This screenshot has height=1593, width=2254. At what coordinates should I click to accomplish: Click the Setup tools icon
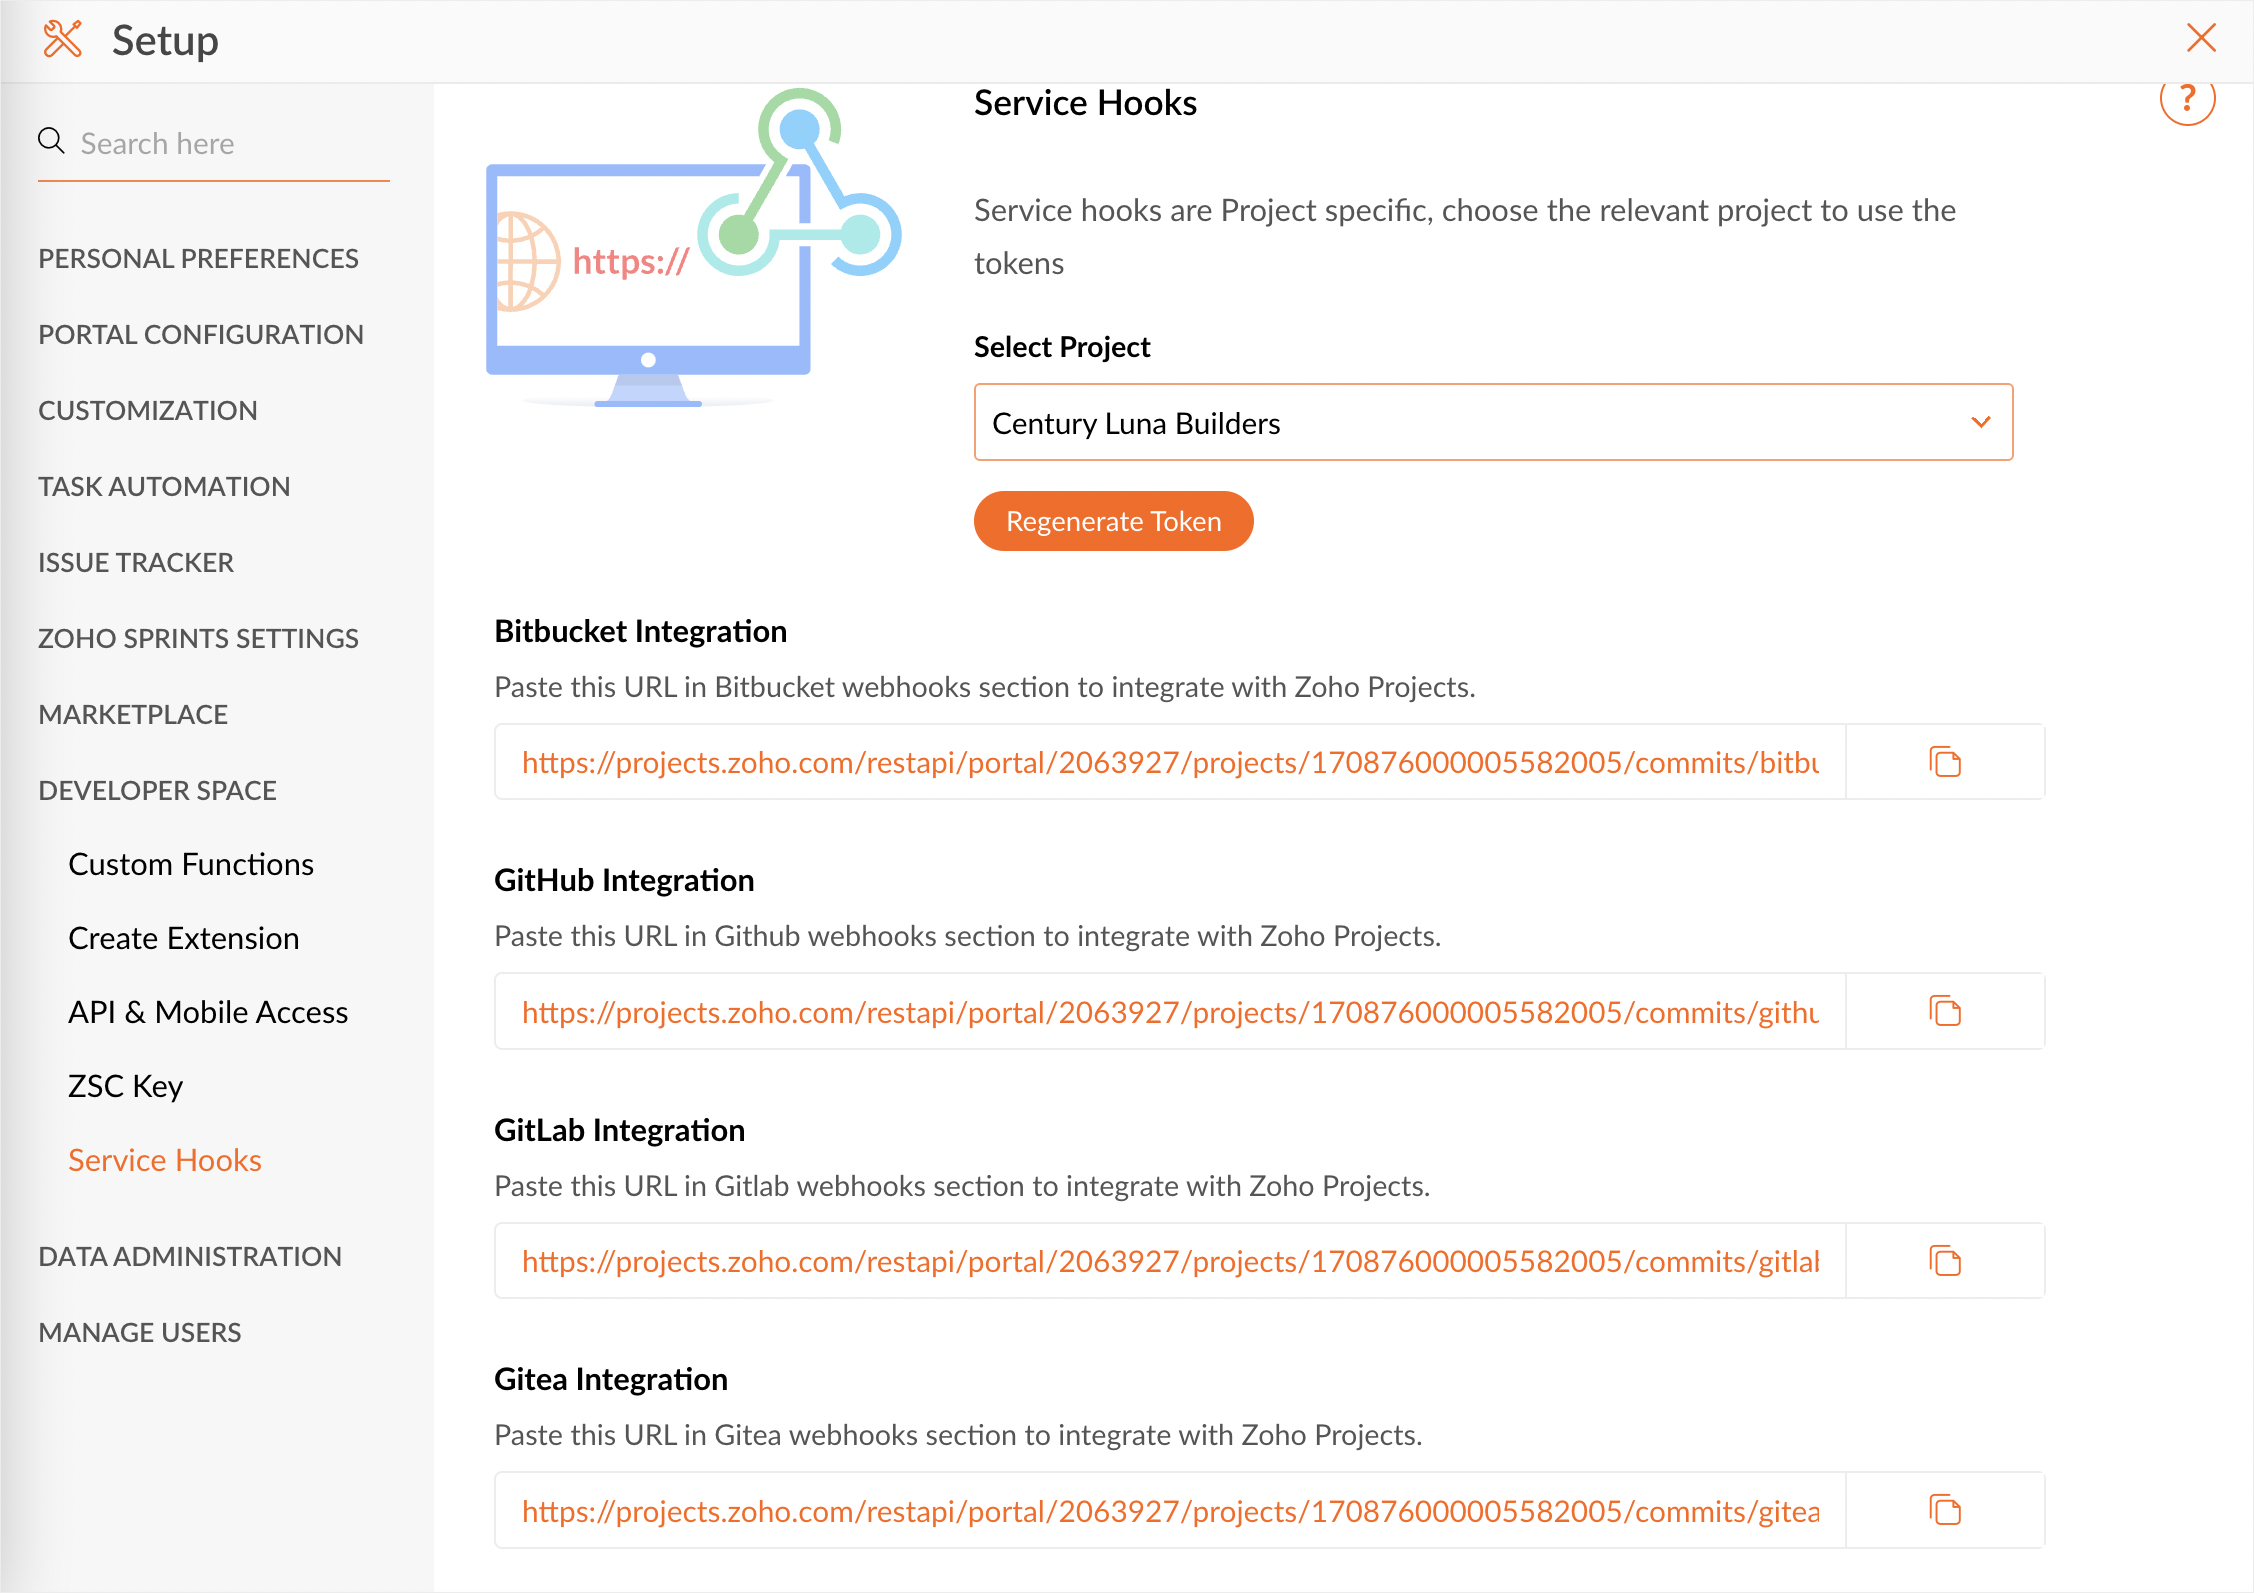(63, 40)
